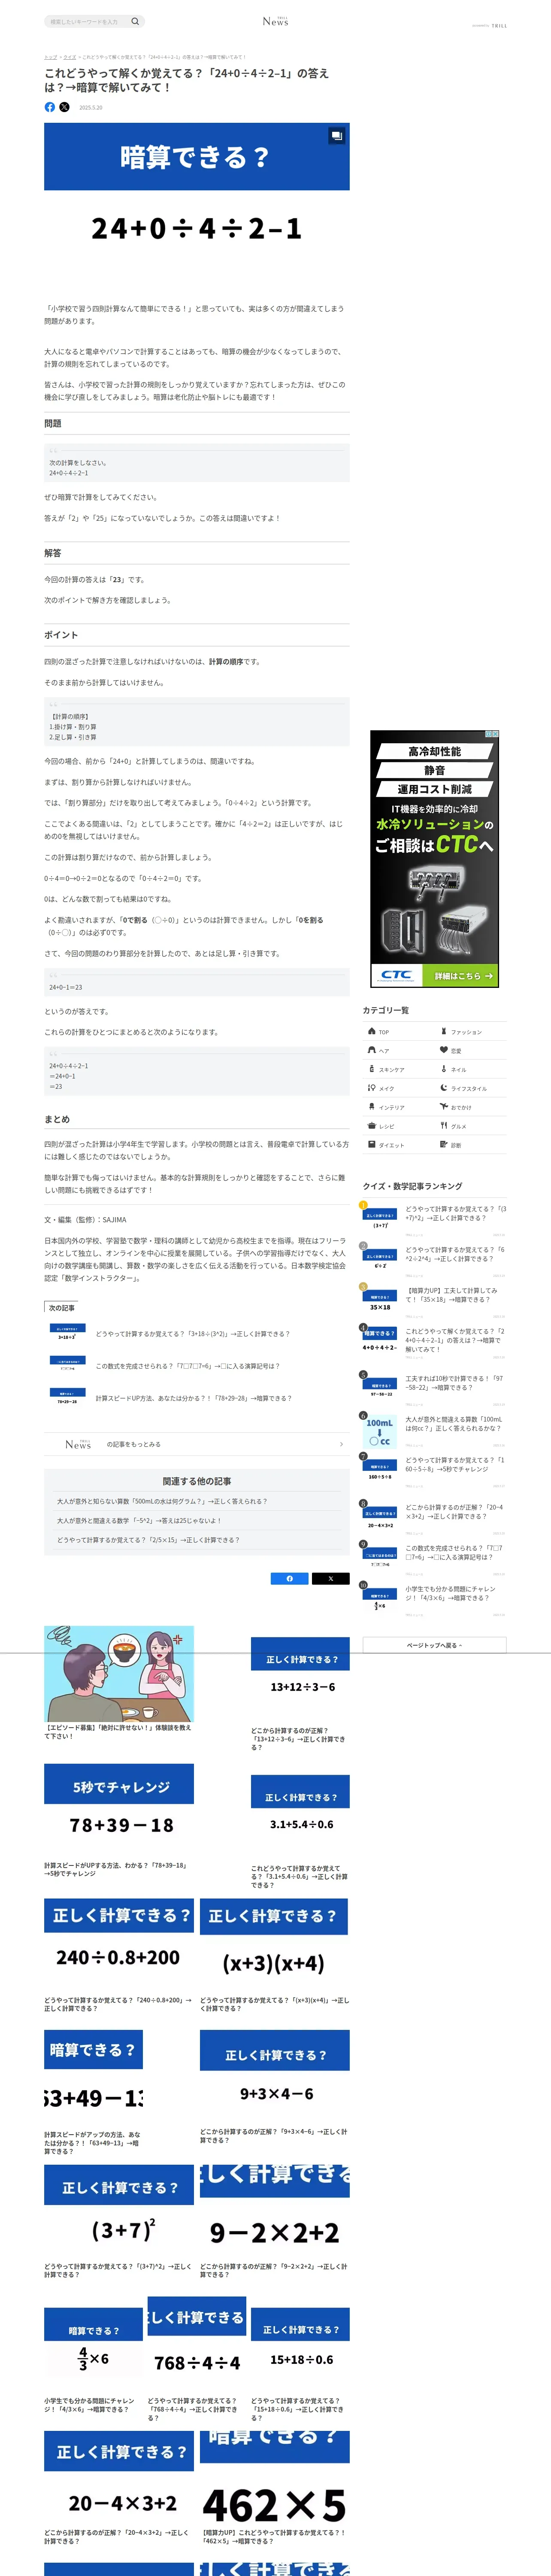Share article via X icon under title
551x2576 pixels.
(65, 107)
